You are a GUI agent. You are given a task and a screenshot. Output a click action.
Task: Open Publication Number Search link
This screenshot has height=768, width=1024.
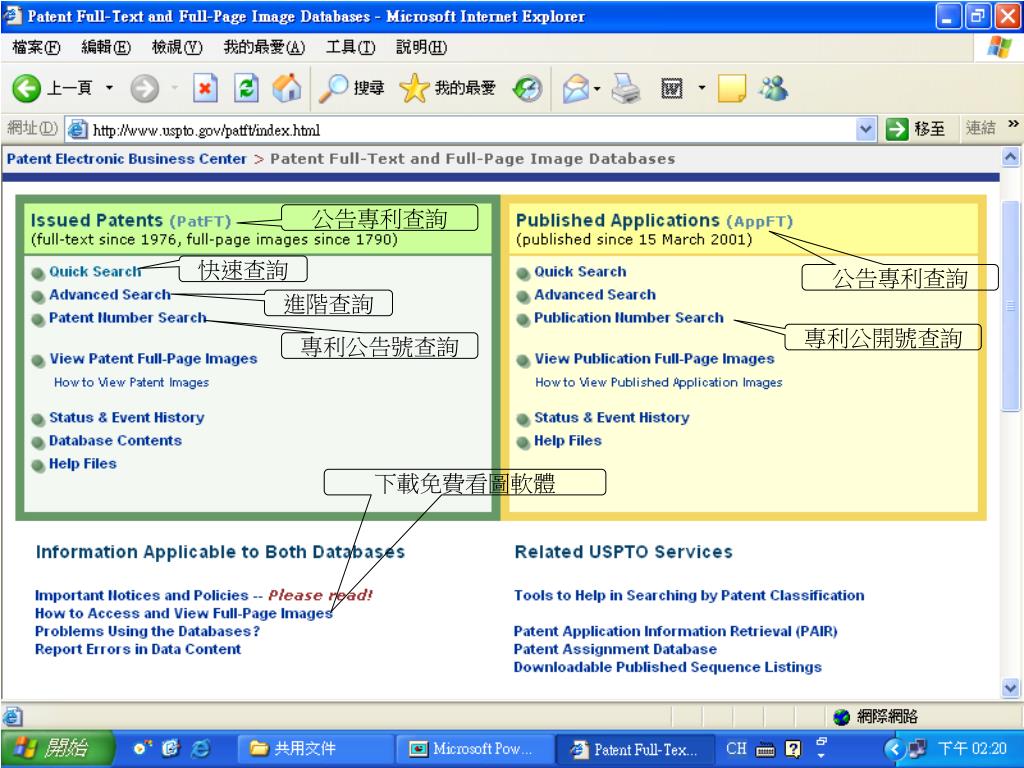629,317
